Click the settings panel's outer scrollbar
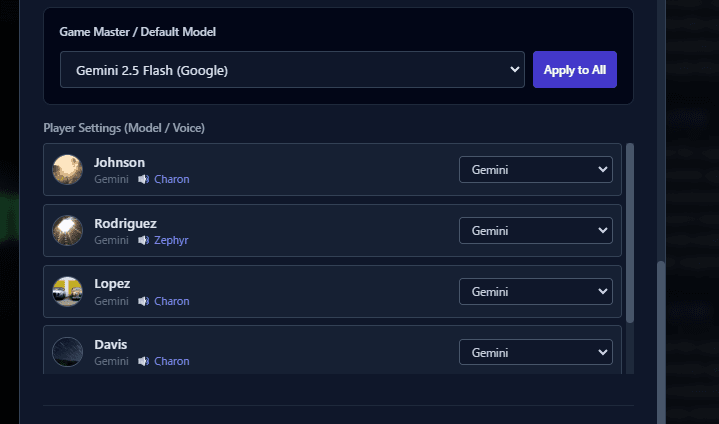Viewport: 719px width, 424px height. (x=659, y=340)
